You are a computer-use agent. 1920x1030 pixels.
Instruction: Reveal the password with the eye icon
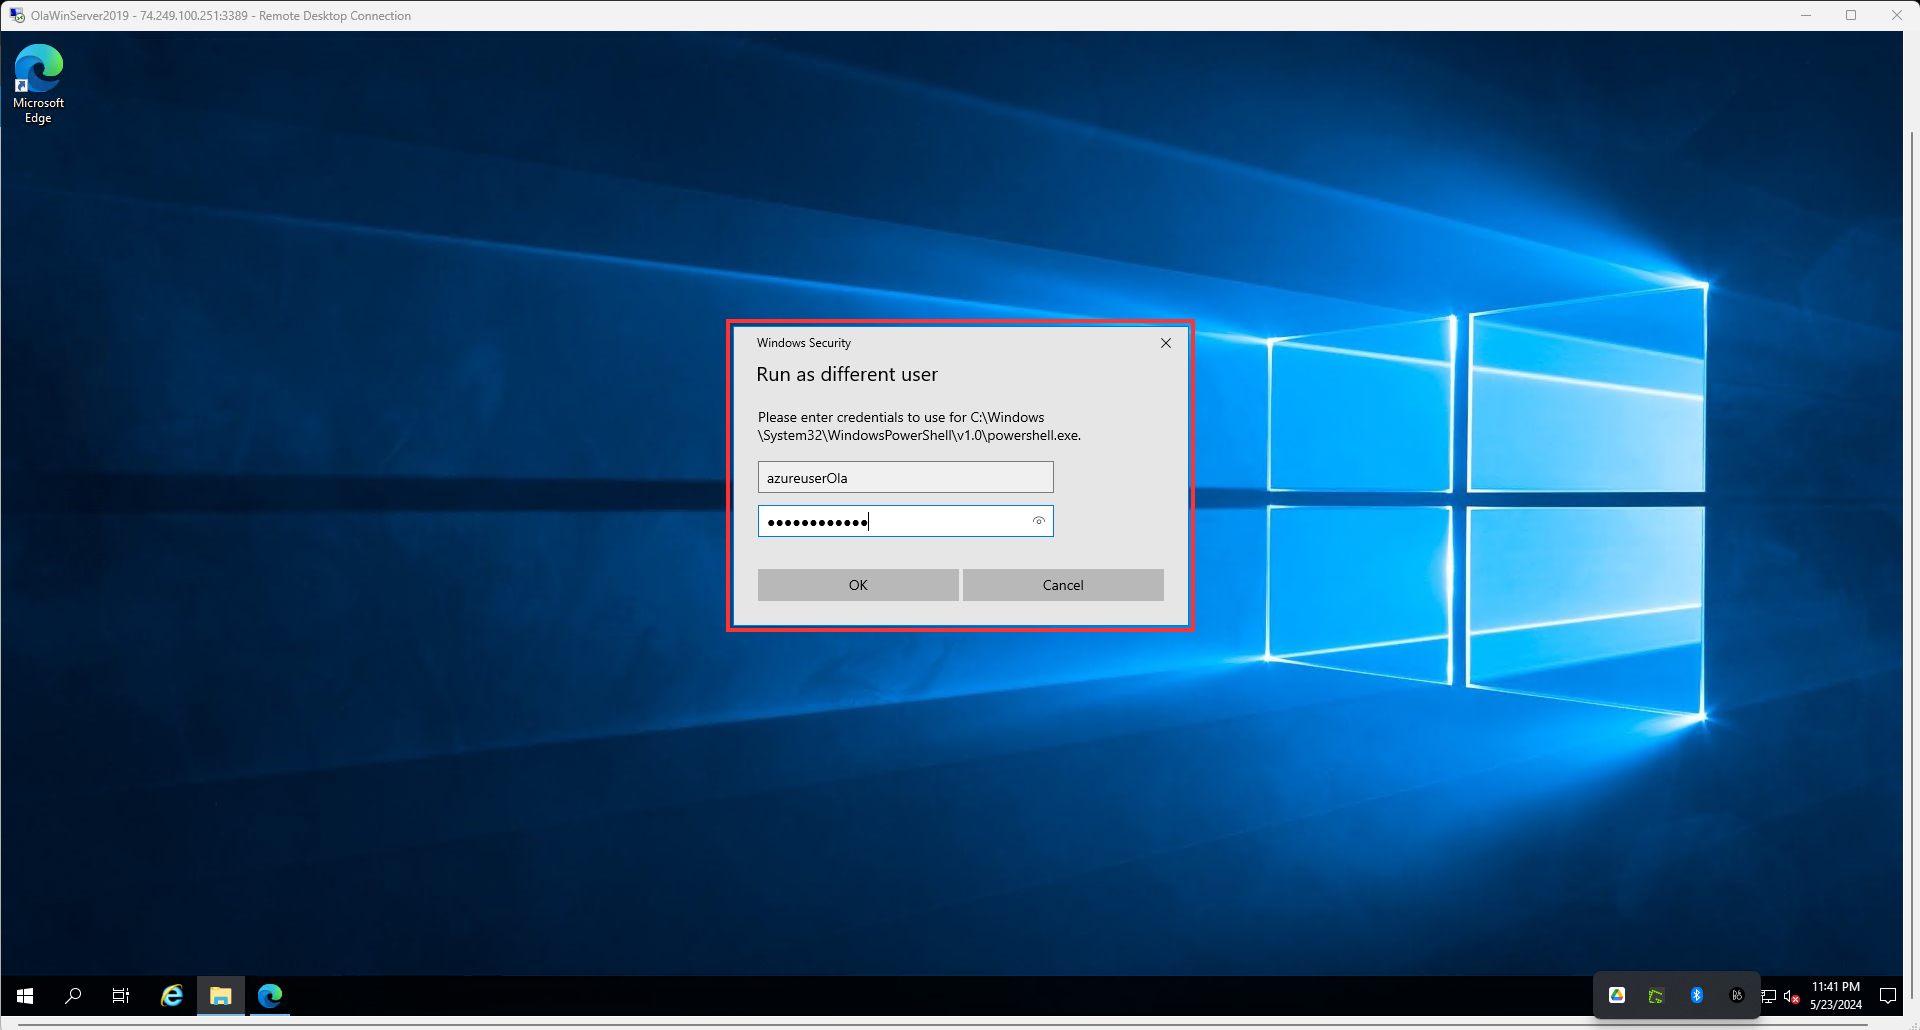click(1039, 521)
